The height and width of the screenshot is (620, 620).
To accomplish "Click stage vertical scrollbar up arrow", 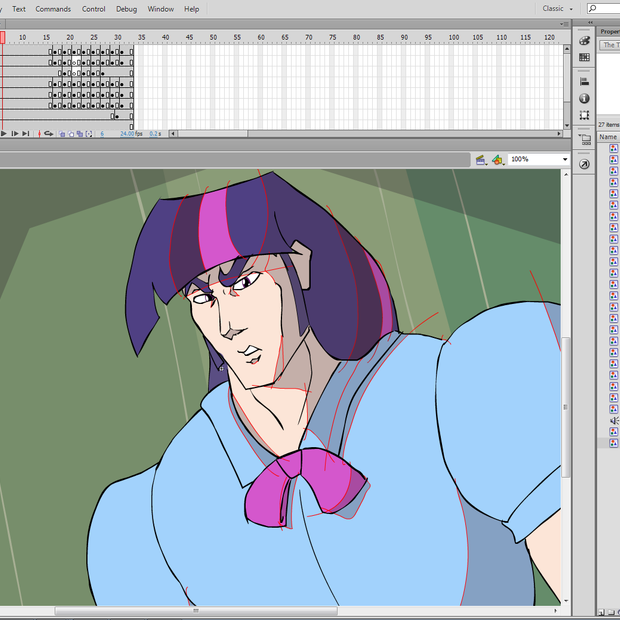I will point(565,174).
